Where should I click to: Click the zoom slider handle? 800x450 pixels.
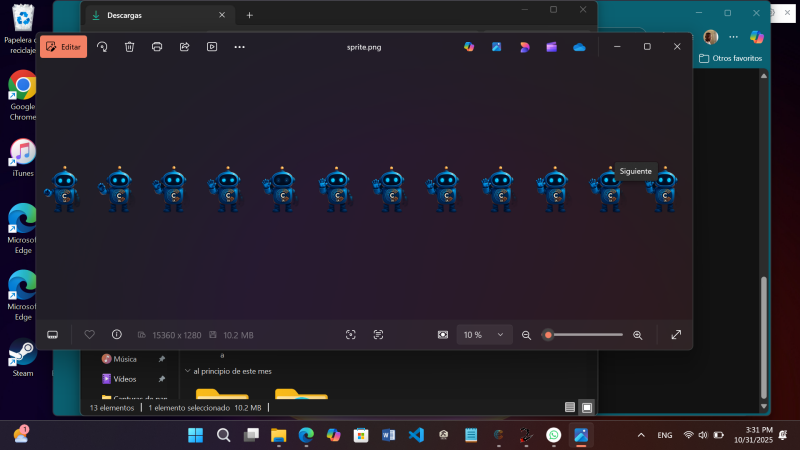click(548, 335)
